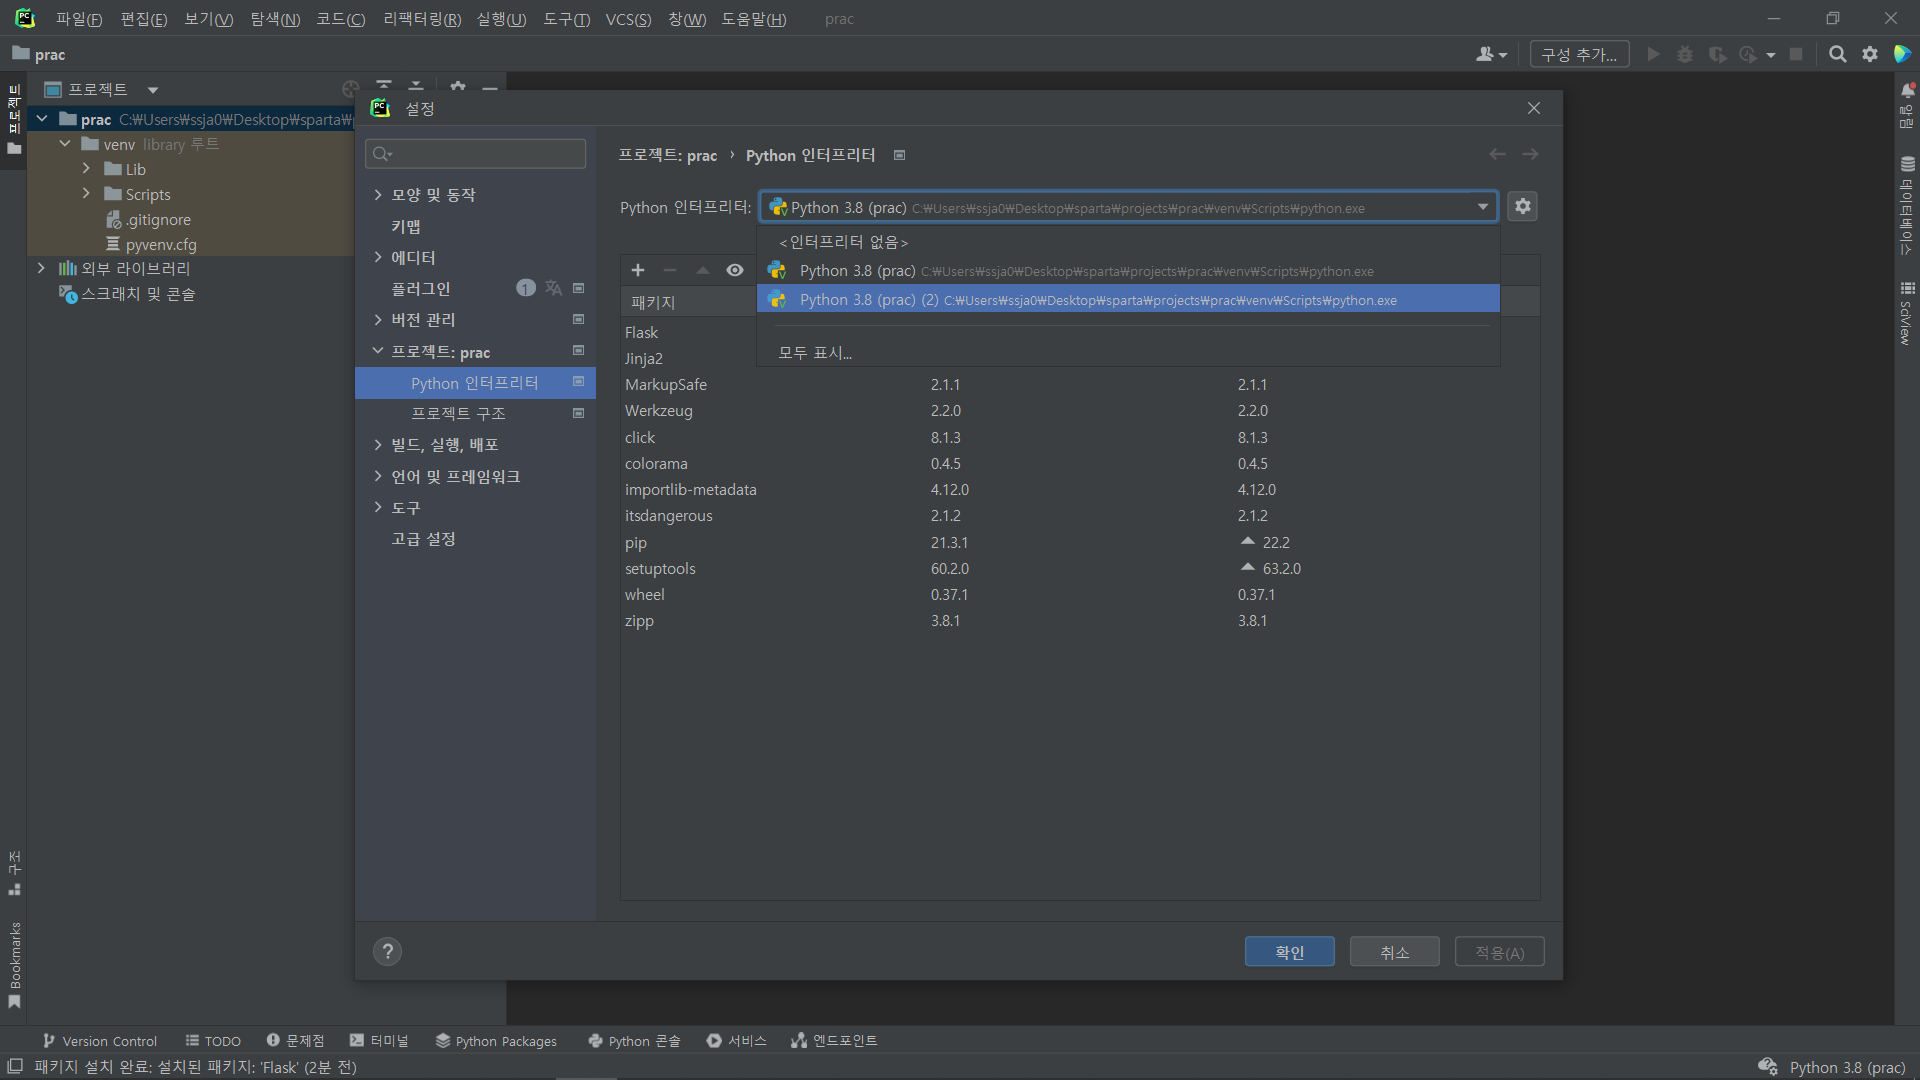The width and height of the screenshot is (1920, 1080).
Task: Choose <인터프리터 없음> from the interpreter list
Action: [1128, 242]
